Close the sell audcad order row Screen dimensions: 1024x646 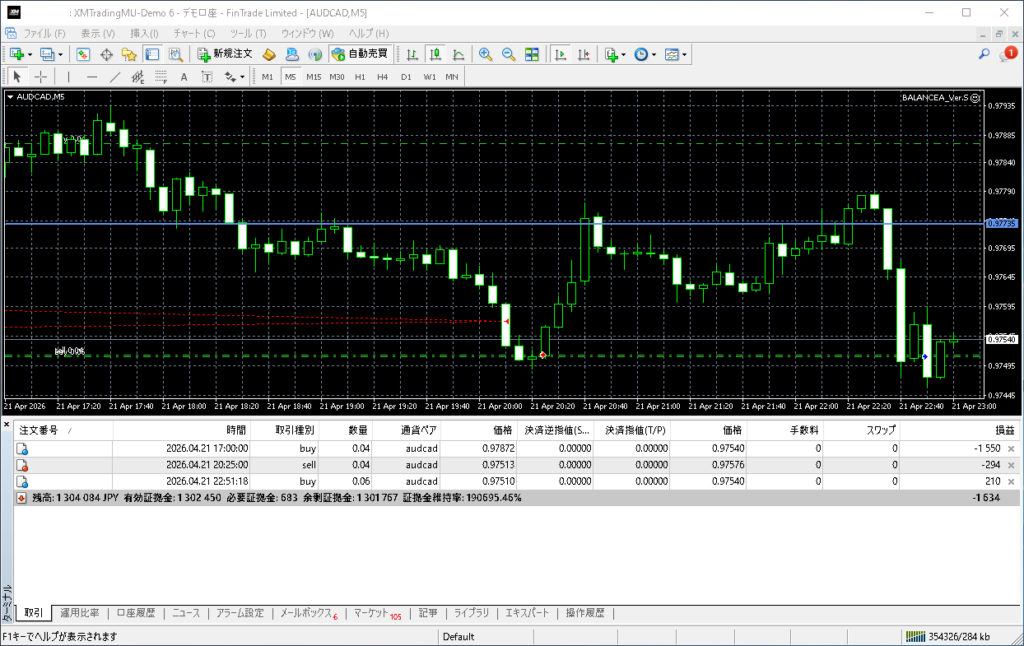pyautogui.click(x=1010, y=465)
